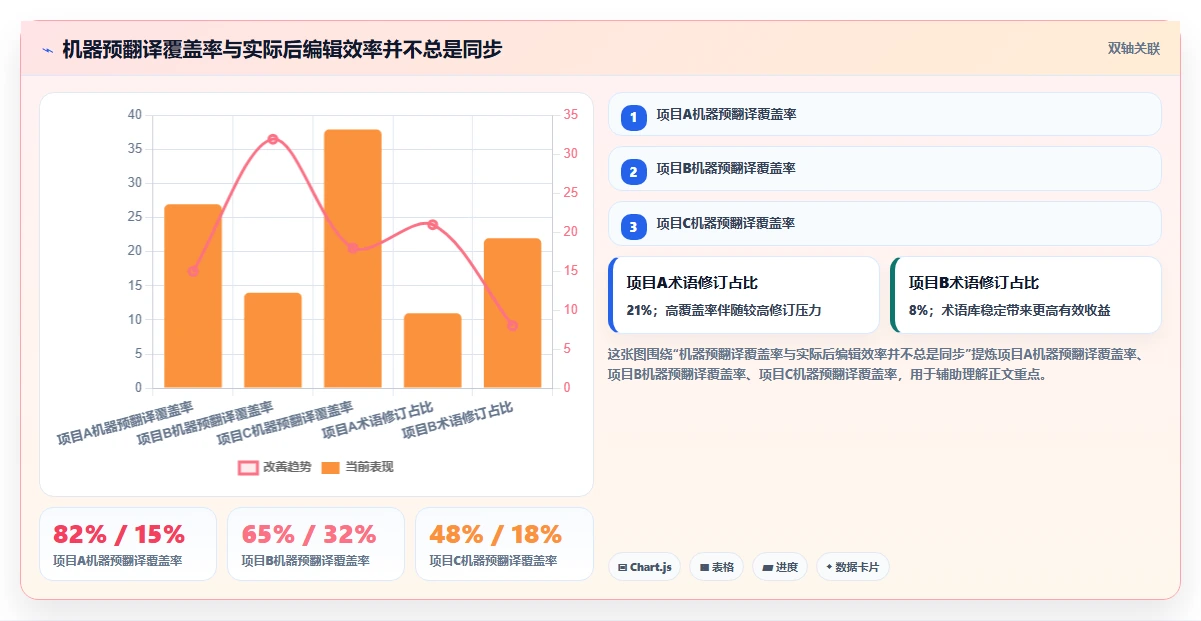Click the Chart.js tag
Screen dimensions: 1201x621
[x=644, y=567]
